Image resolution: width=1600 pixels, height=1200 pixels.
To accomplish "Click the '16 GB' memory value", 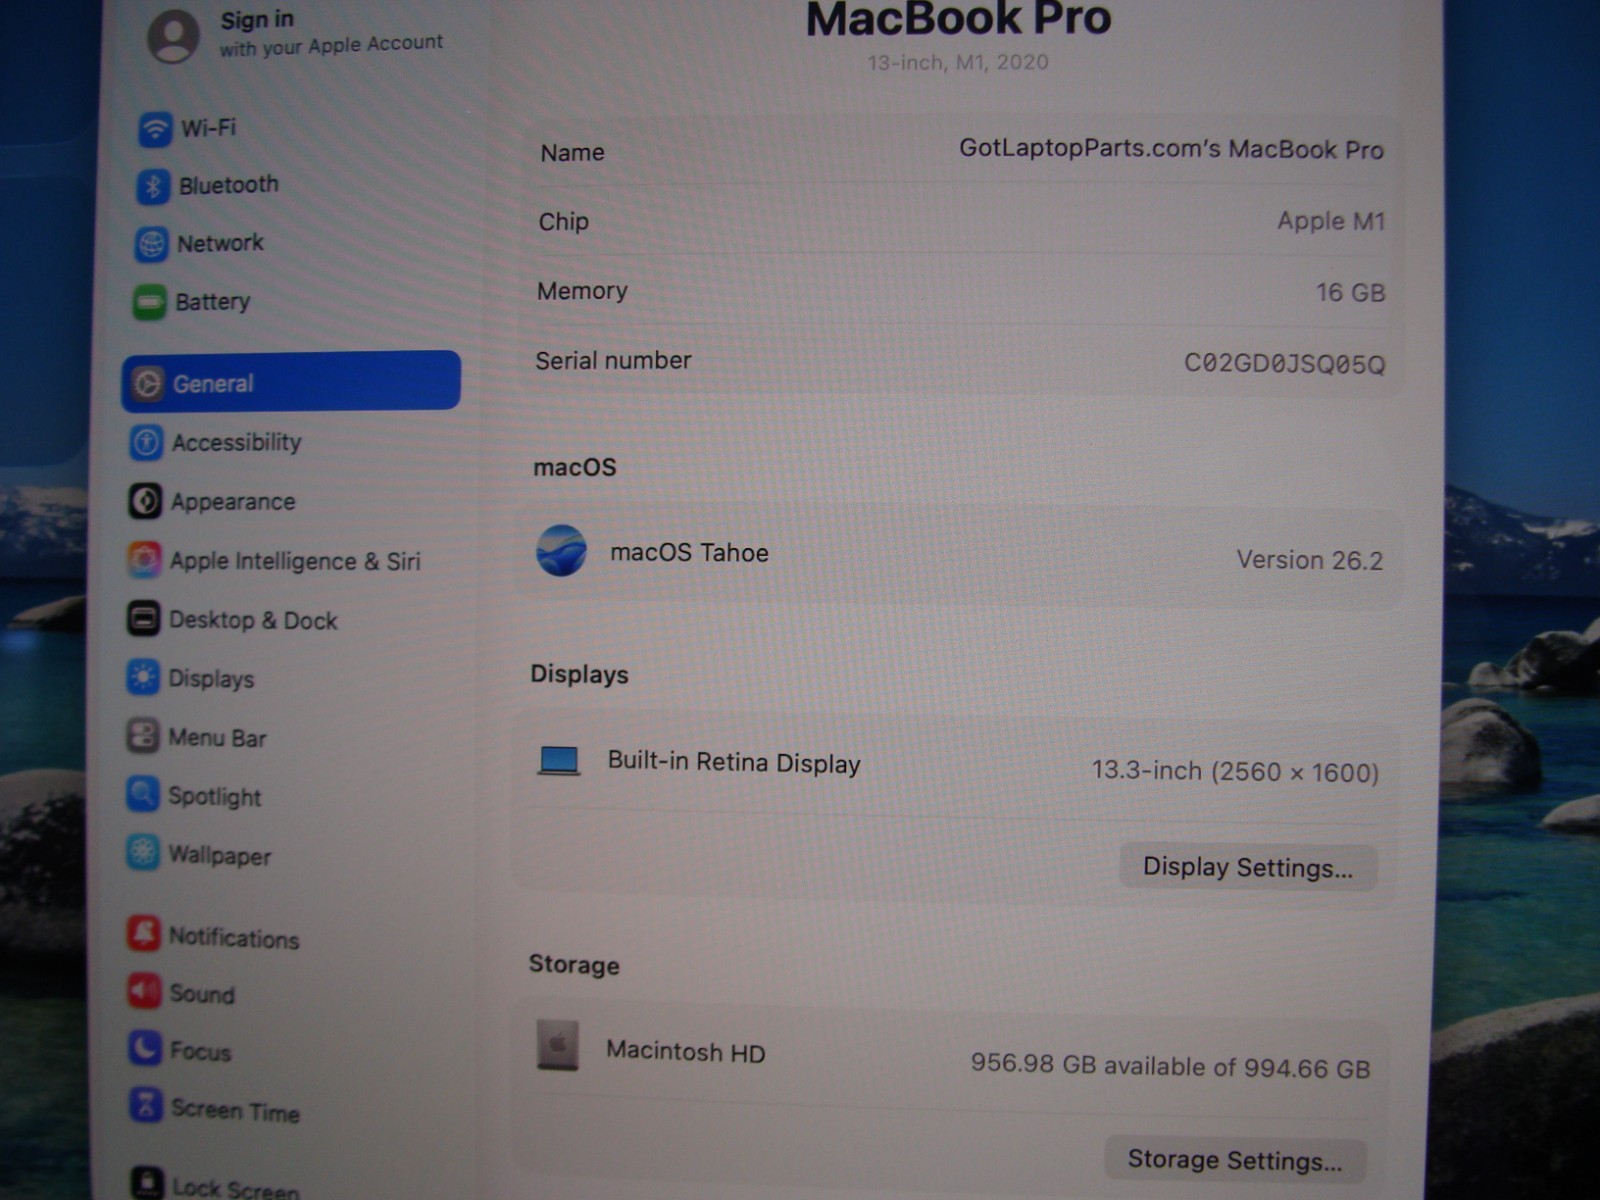I will click(x=1350, y=292).
